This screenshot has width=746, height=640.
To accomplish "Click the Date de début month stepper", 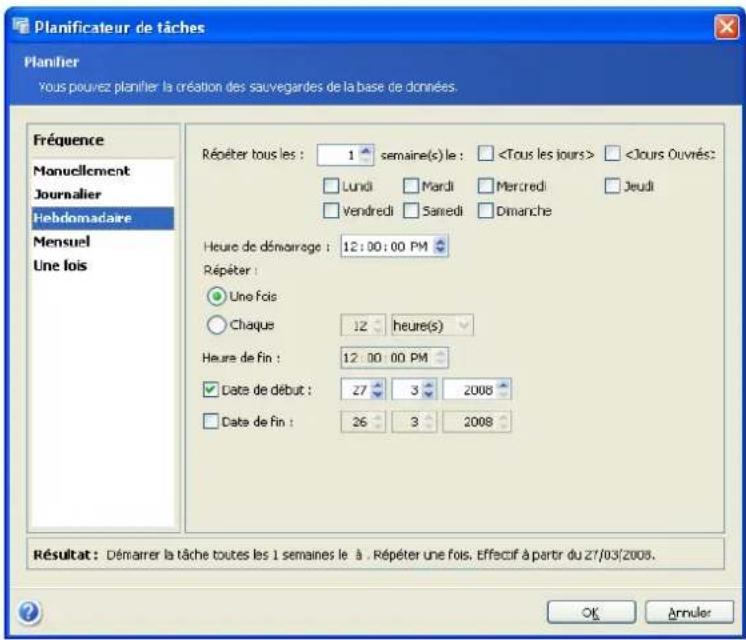I will click(429, 390).
